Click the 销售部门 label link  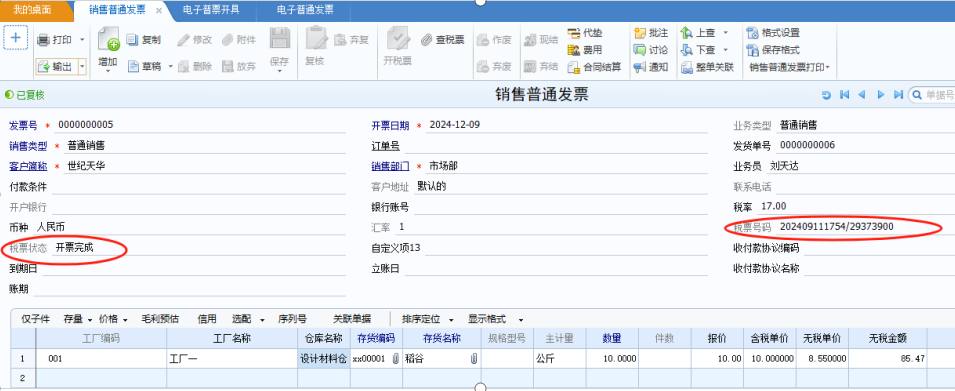(391, 166)
